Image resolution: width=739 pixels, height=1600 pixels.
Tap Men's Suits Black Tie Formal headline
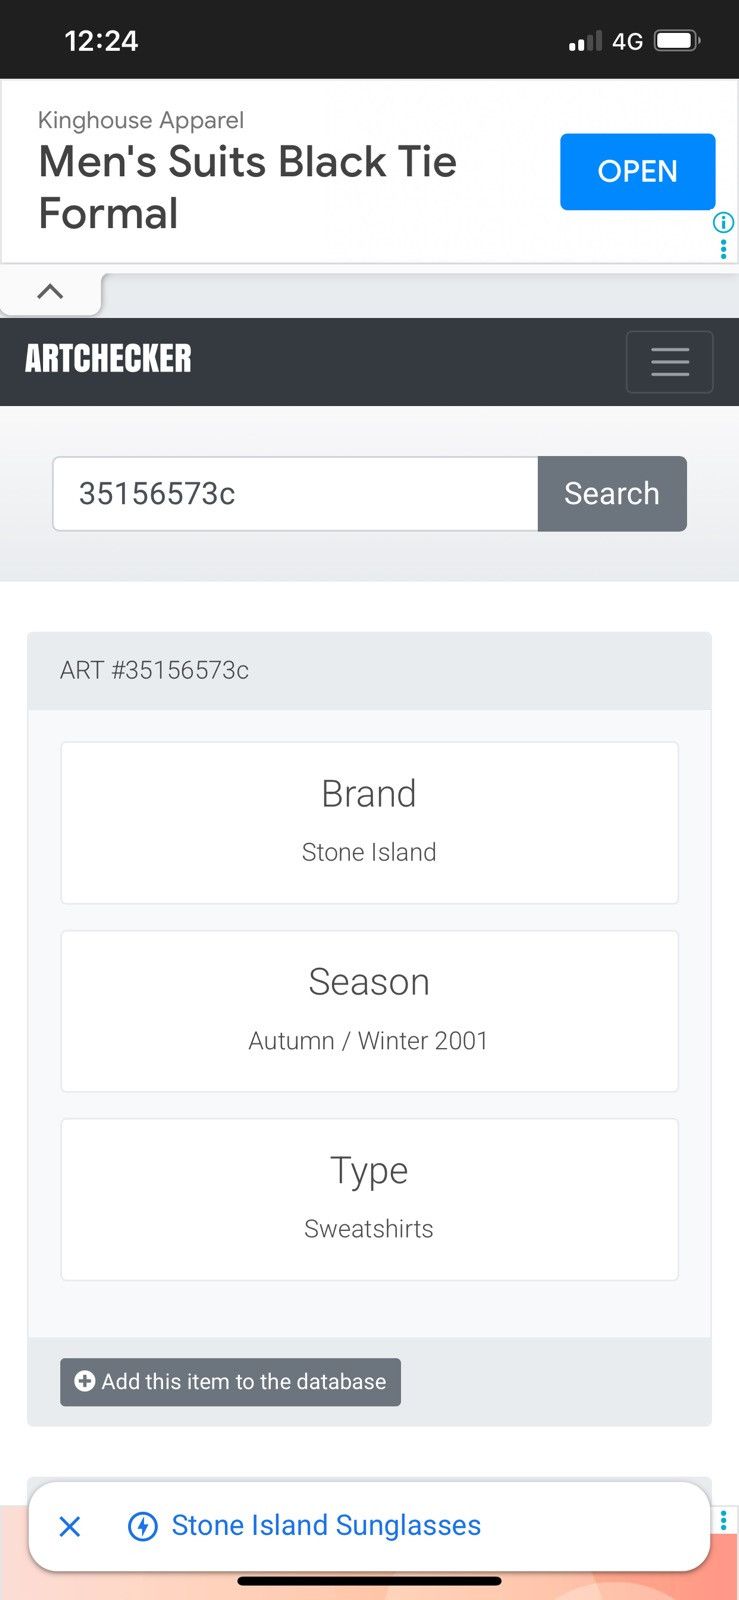248,187
